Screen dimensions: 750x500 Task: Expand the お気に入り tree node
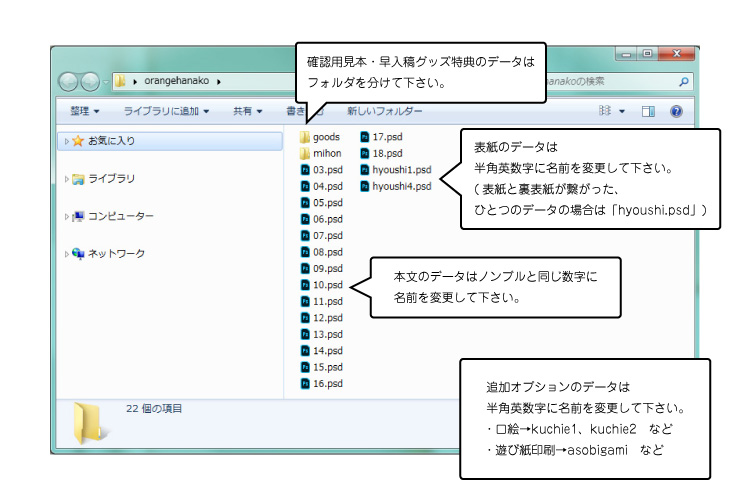[x=67, y=142]
